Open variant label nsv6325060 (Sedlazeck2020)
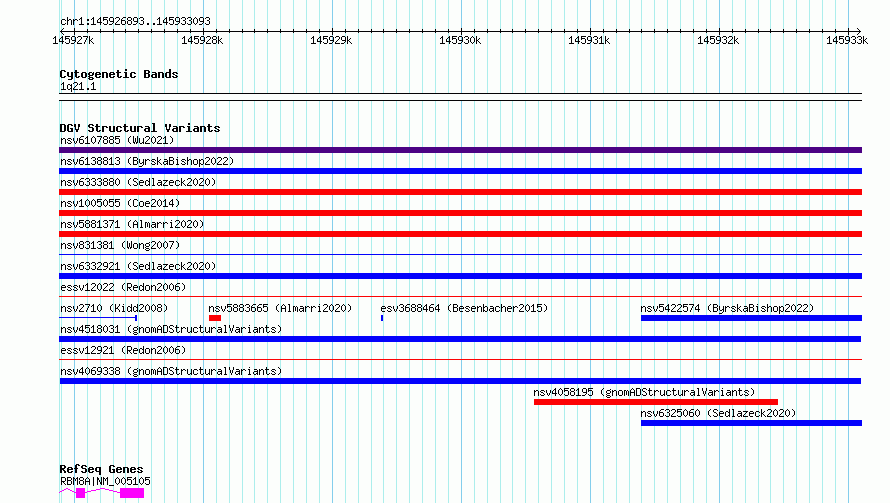This screenshot has width=890, height=503. (718, 413)
